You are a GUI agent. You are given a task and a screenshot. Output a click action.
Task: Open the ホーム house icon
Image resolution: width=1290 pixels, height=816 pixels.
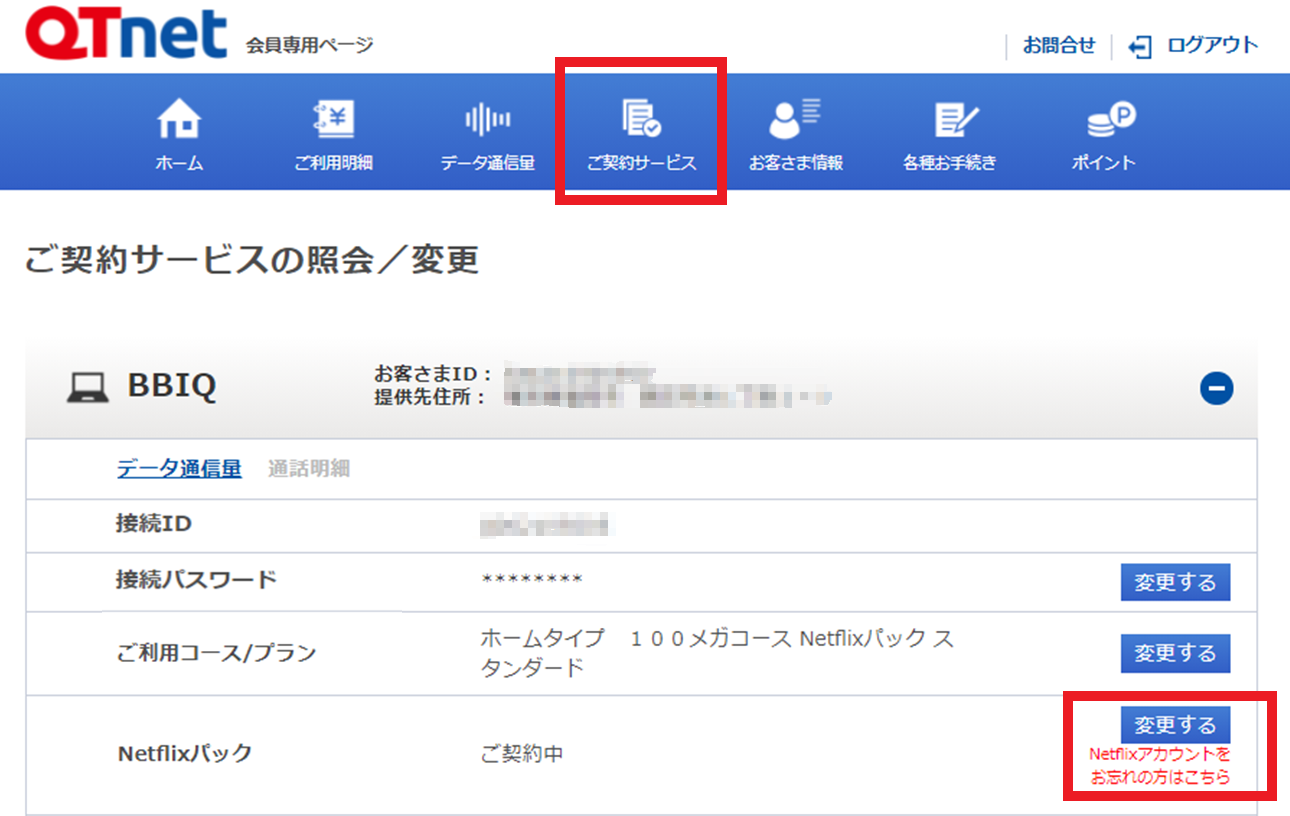179,120
